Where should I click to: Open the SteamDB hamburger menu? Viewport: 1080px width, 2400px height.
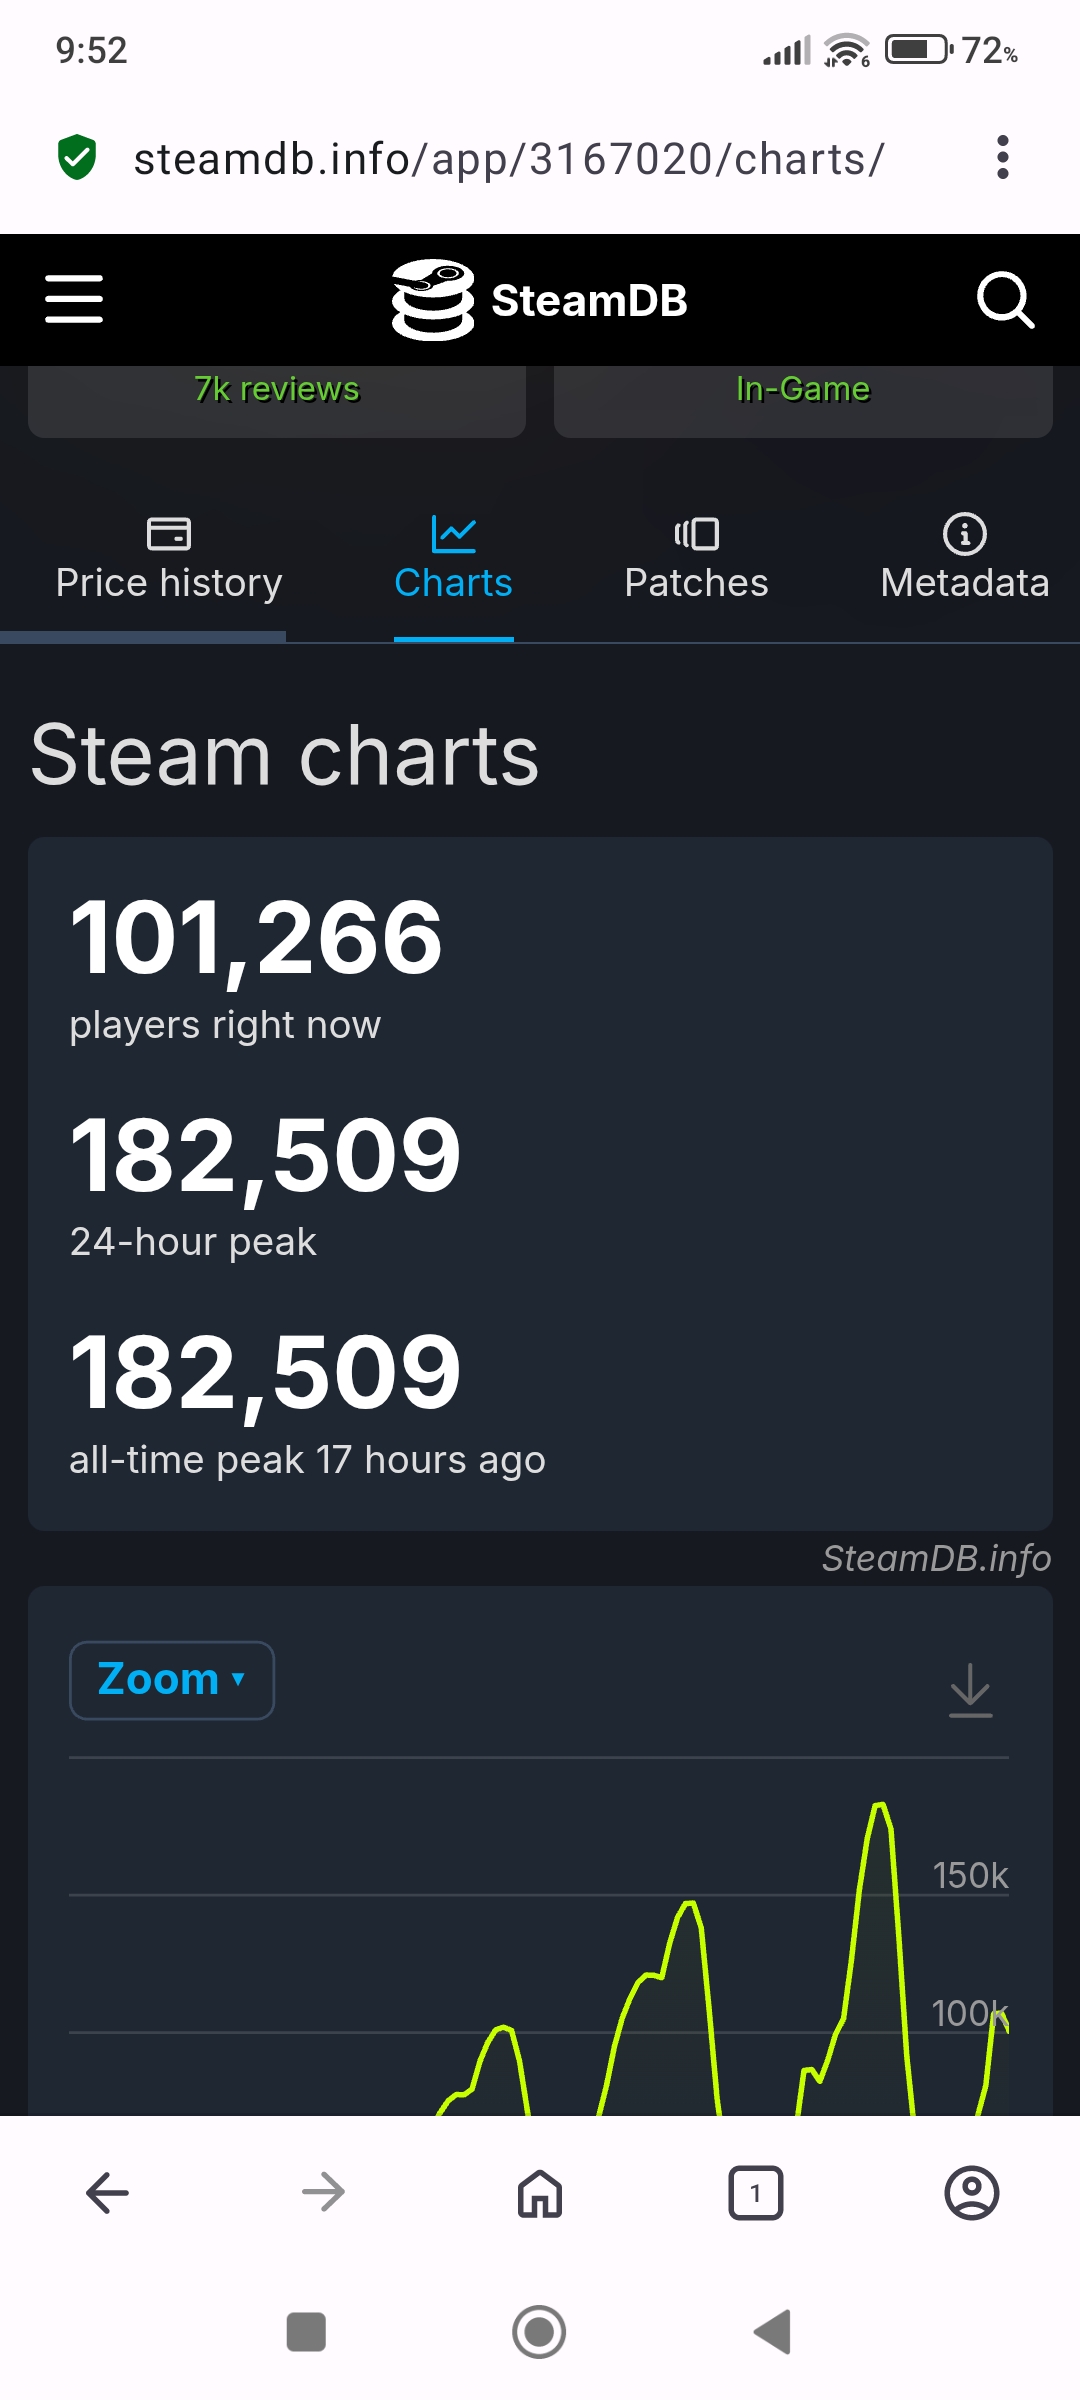click(x=74, y=300)
